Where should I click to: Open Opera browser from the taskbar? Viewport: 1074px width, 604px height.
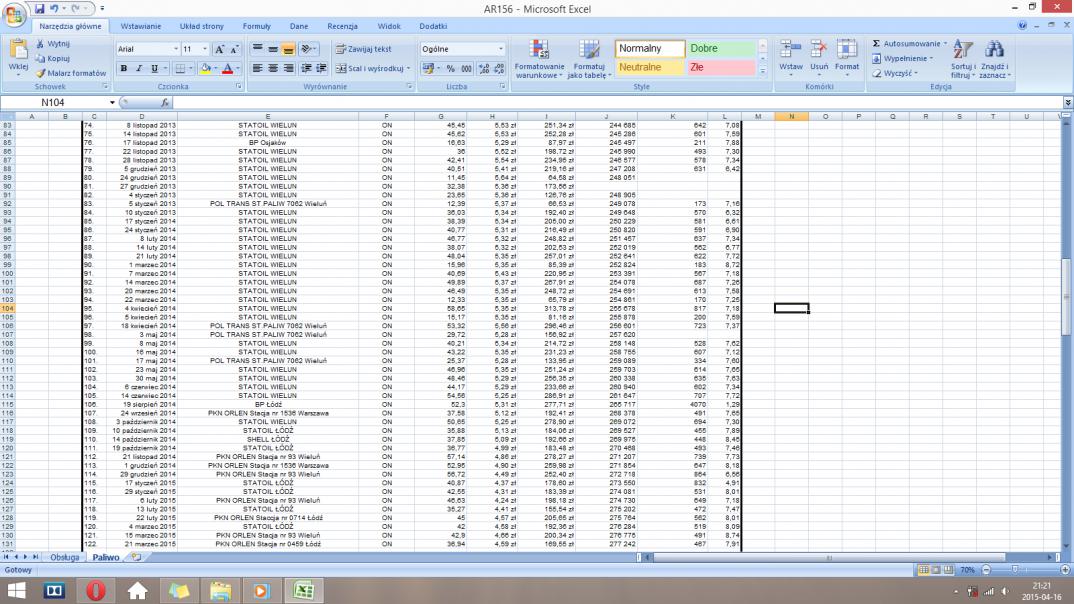click(95, 591)
